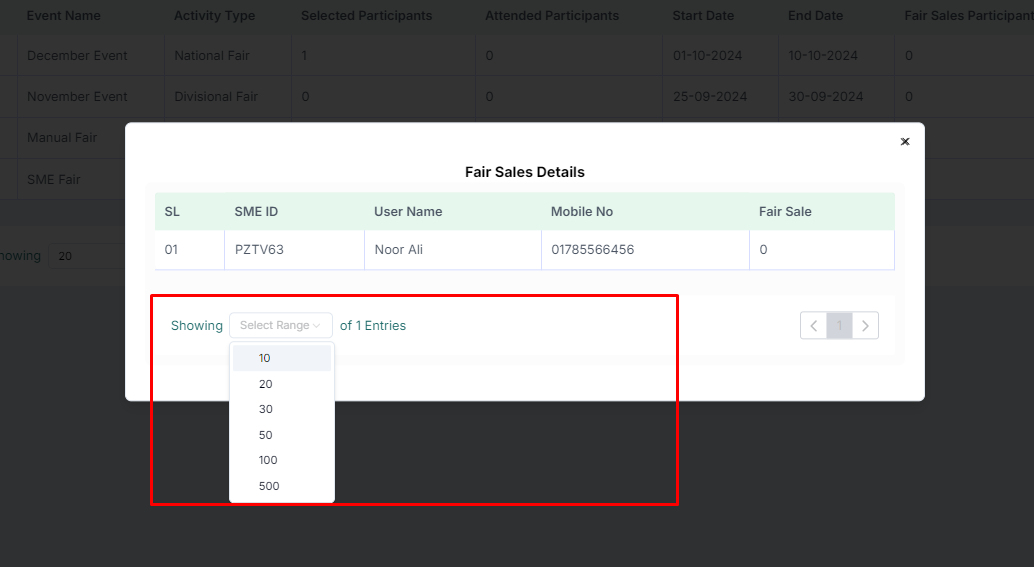Click End Date column header
1034x567 pixels.
(x=815, y=15)
